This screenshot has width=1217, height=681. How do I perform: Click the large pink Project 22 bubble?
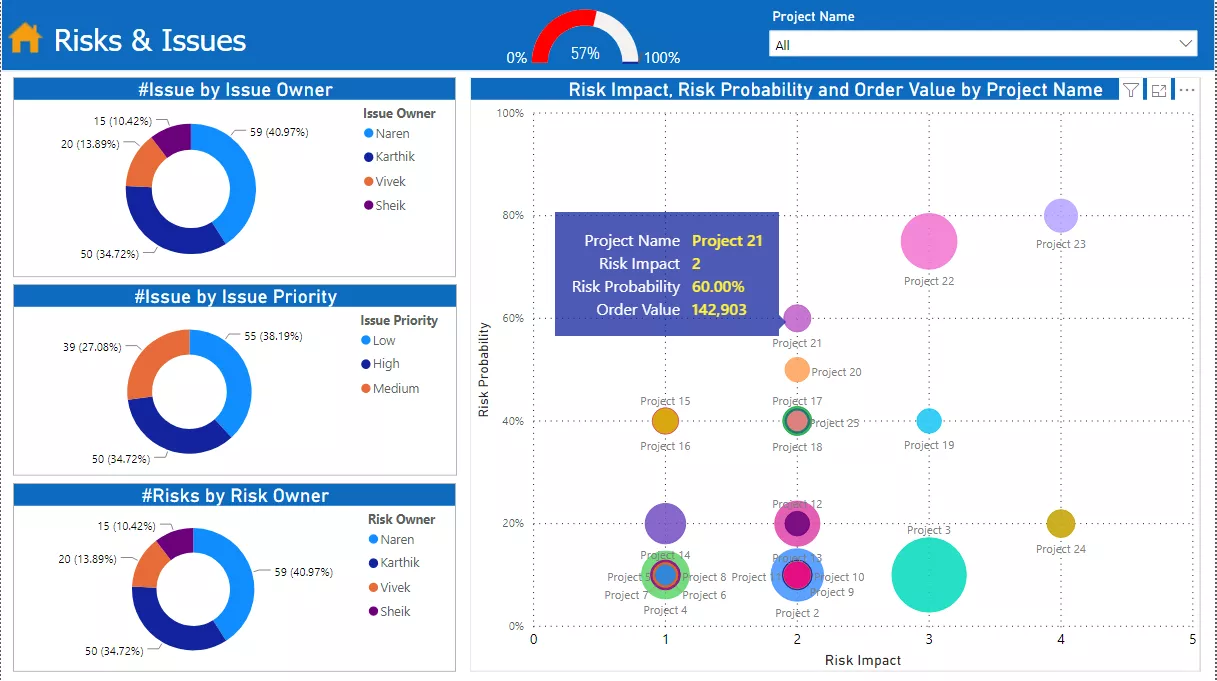click(929, 241)
